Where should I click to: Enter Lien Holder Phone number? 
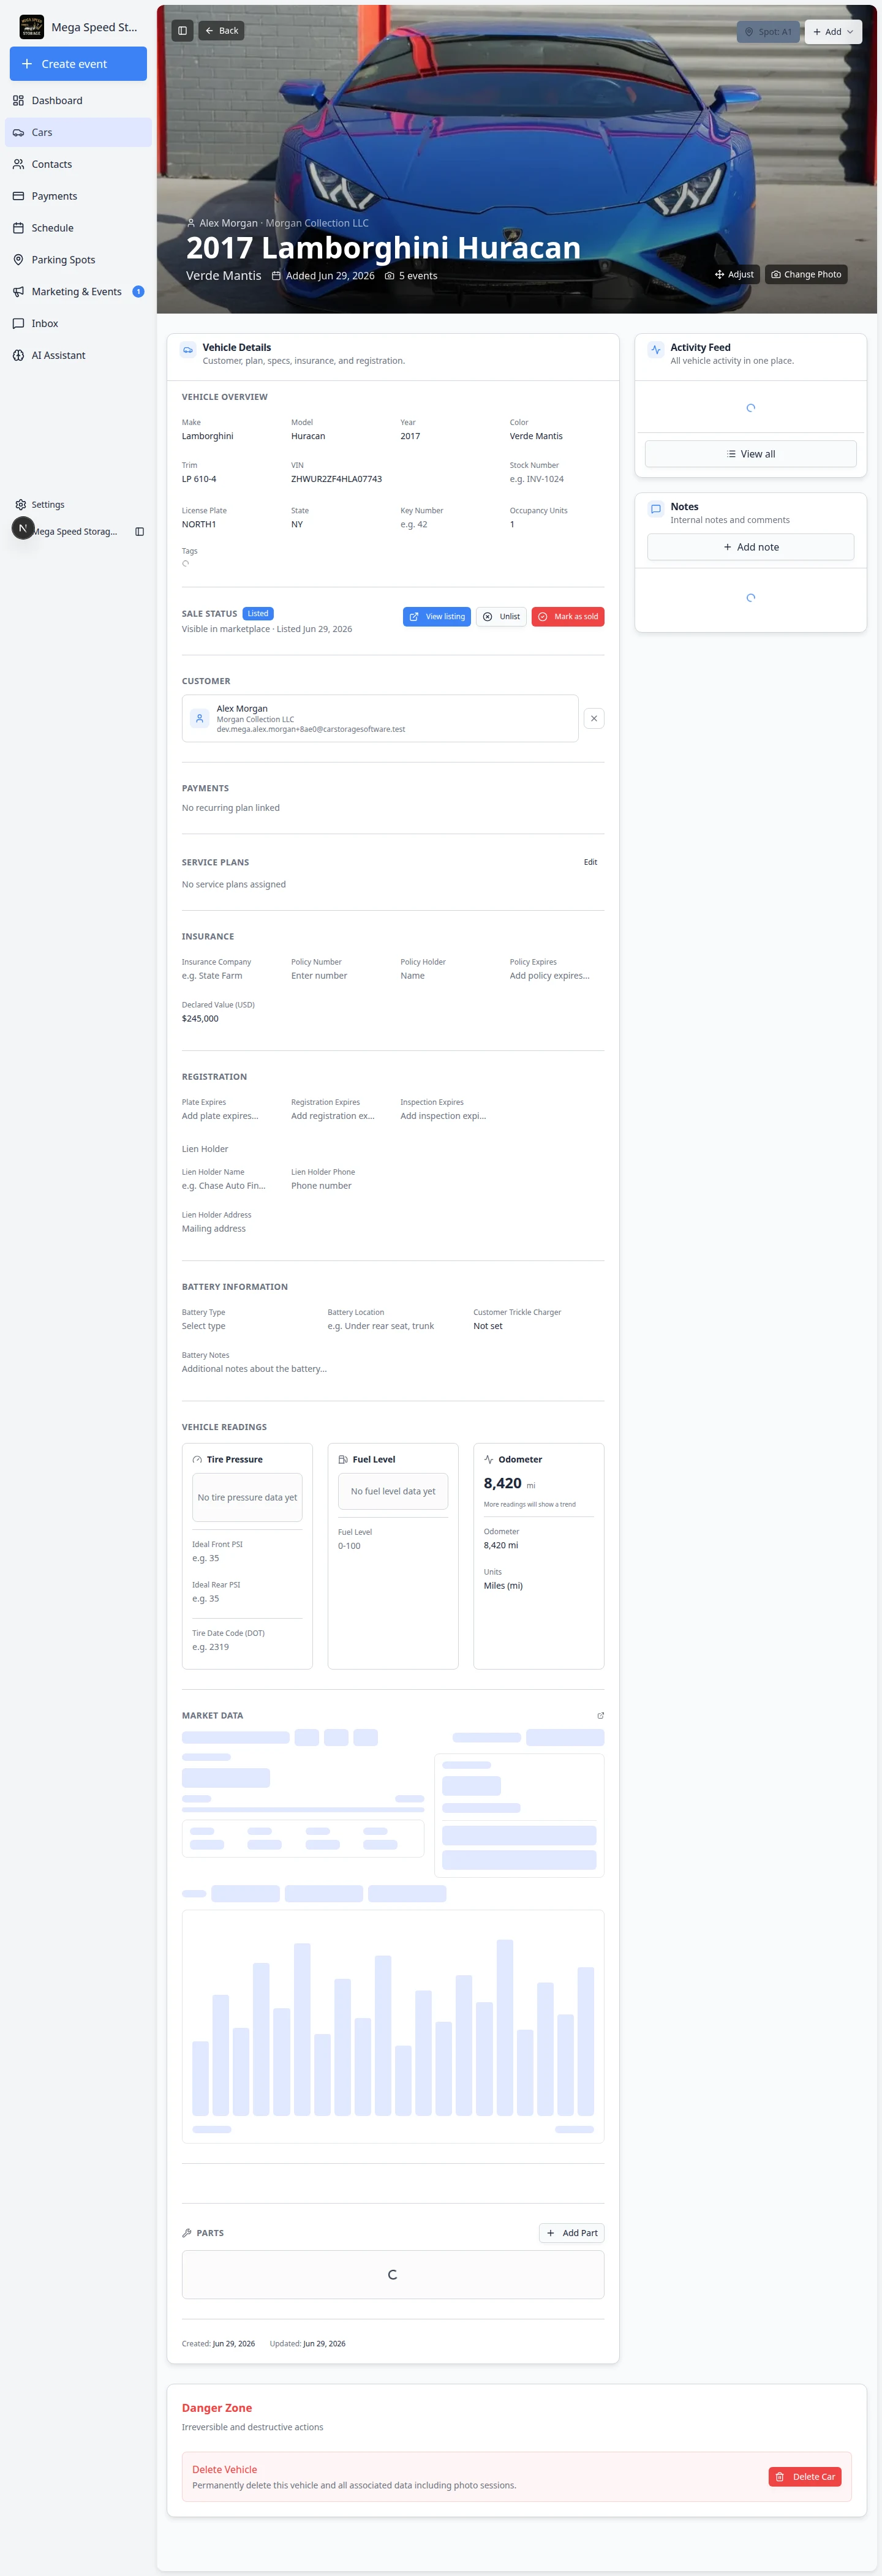pos(337,1186)
